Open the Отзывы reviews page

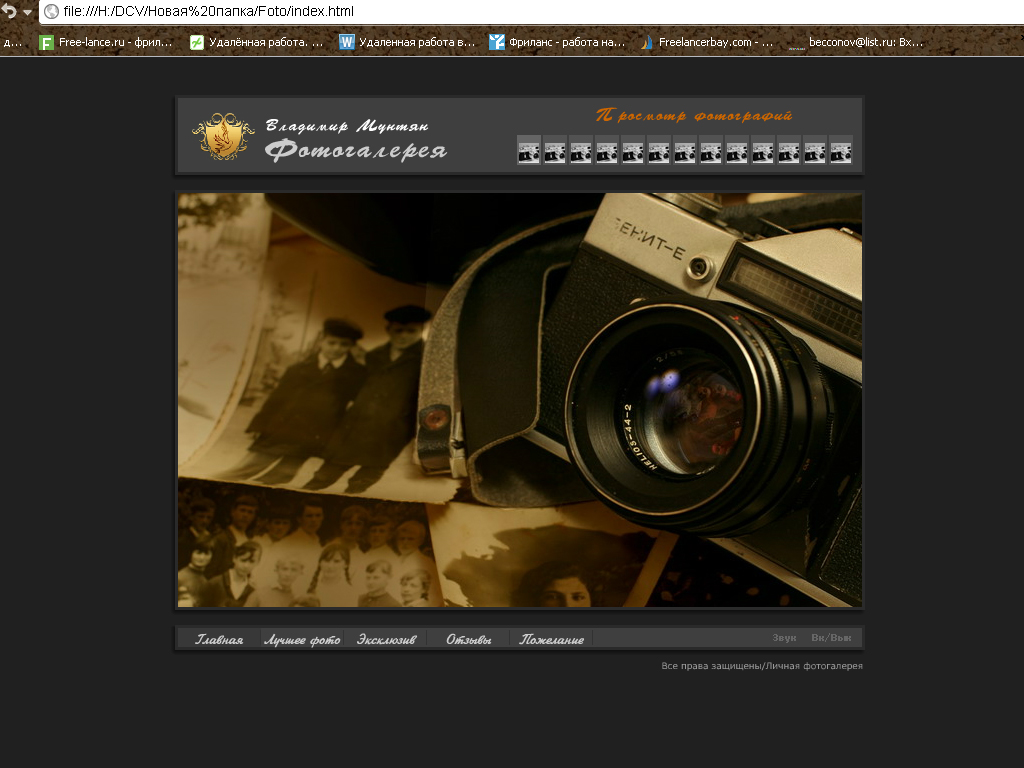coord(468,639)
